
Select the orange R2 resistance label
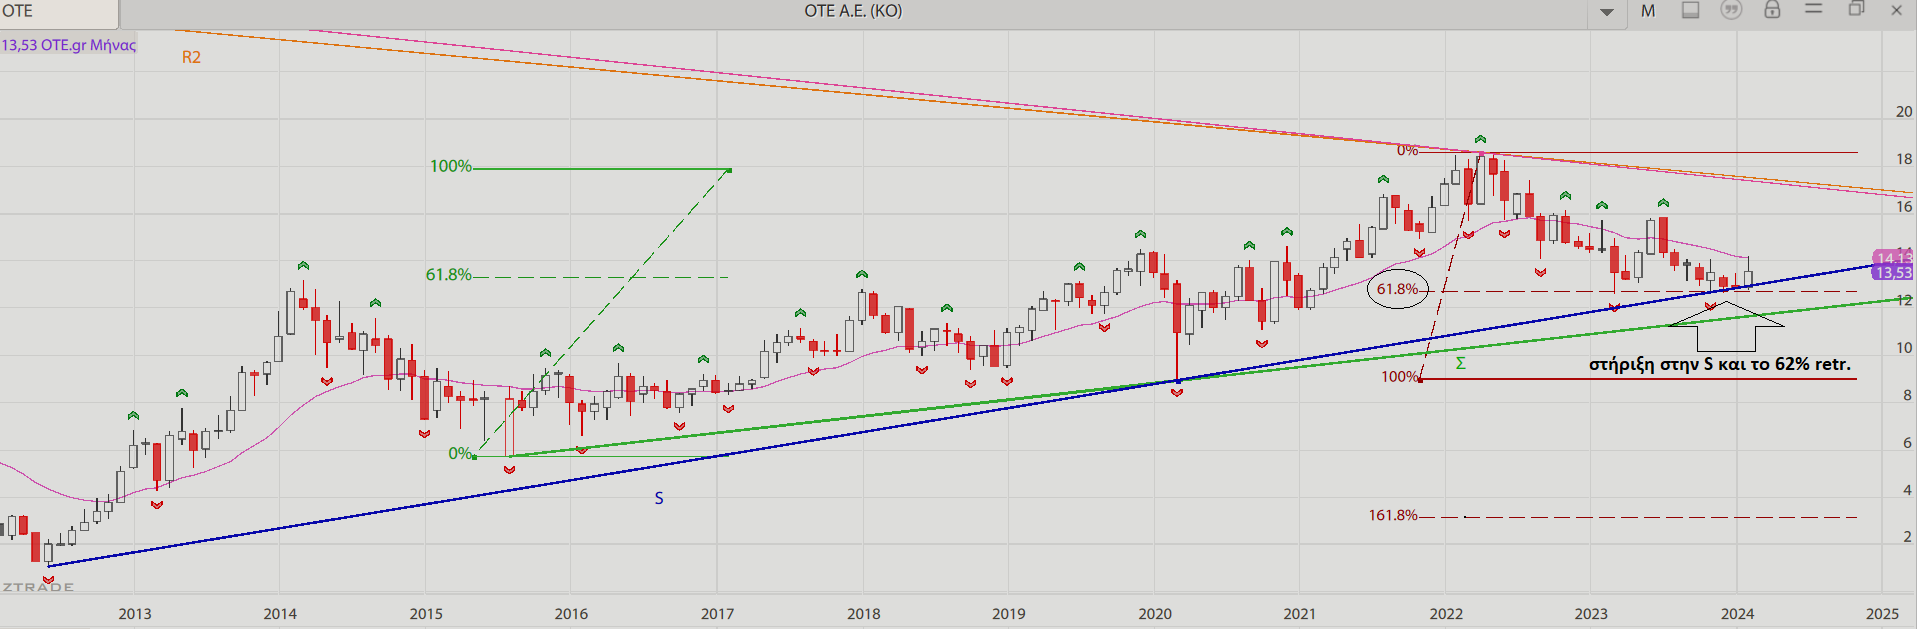(x=191, y=57)
